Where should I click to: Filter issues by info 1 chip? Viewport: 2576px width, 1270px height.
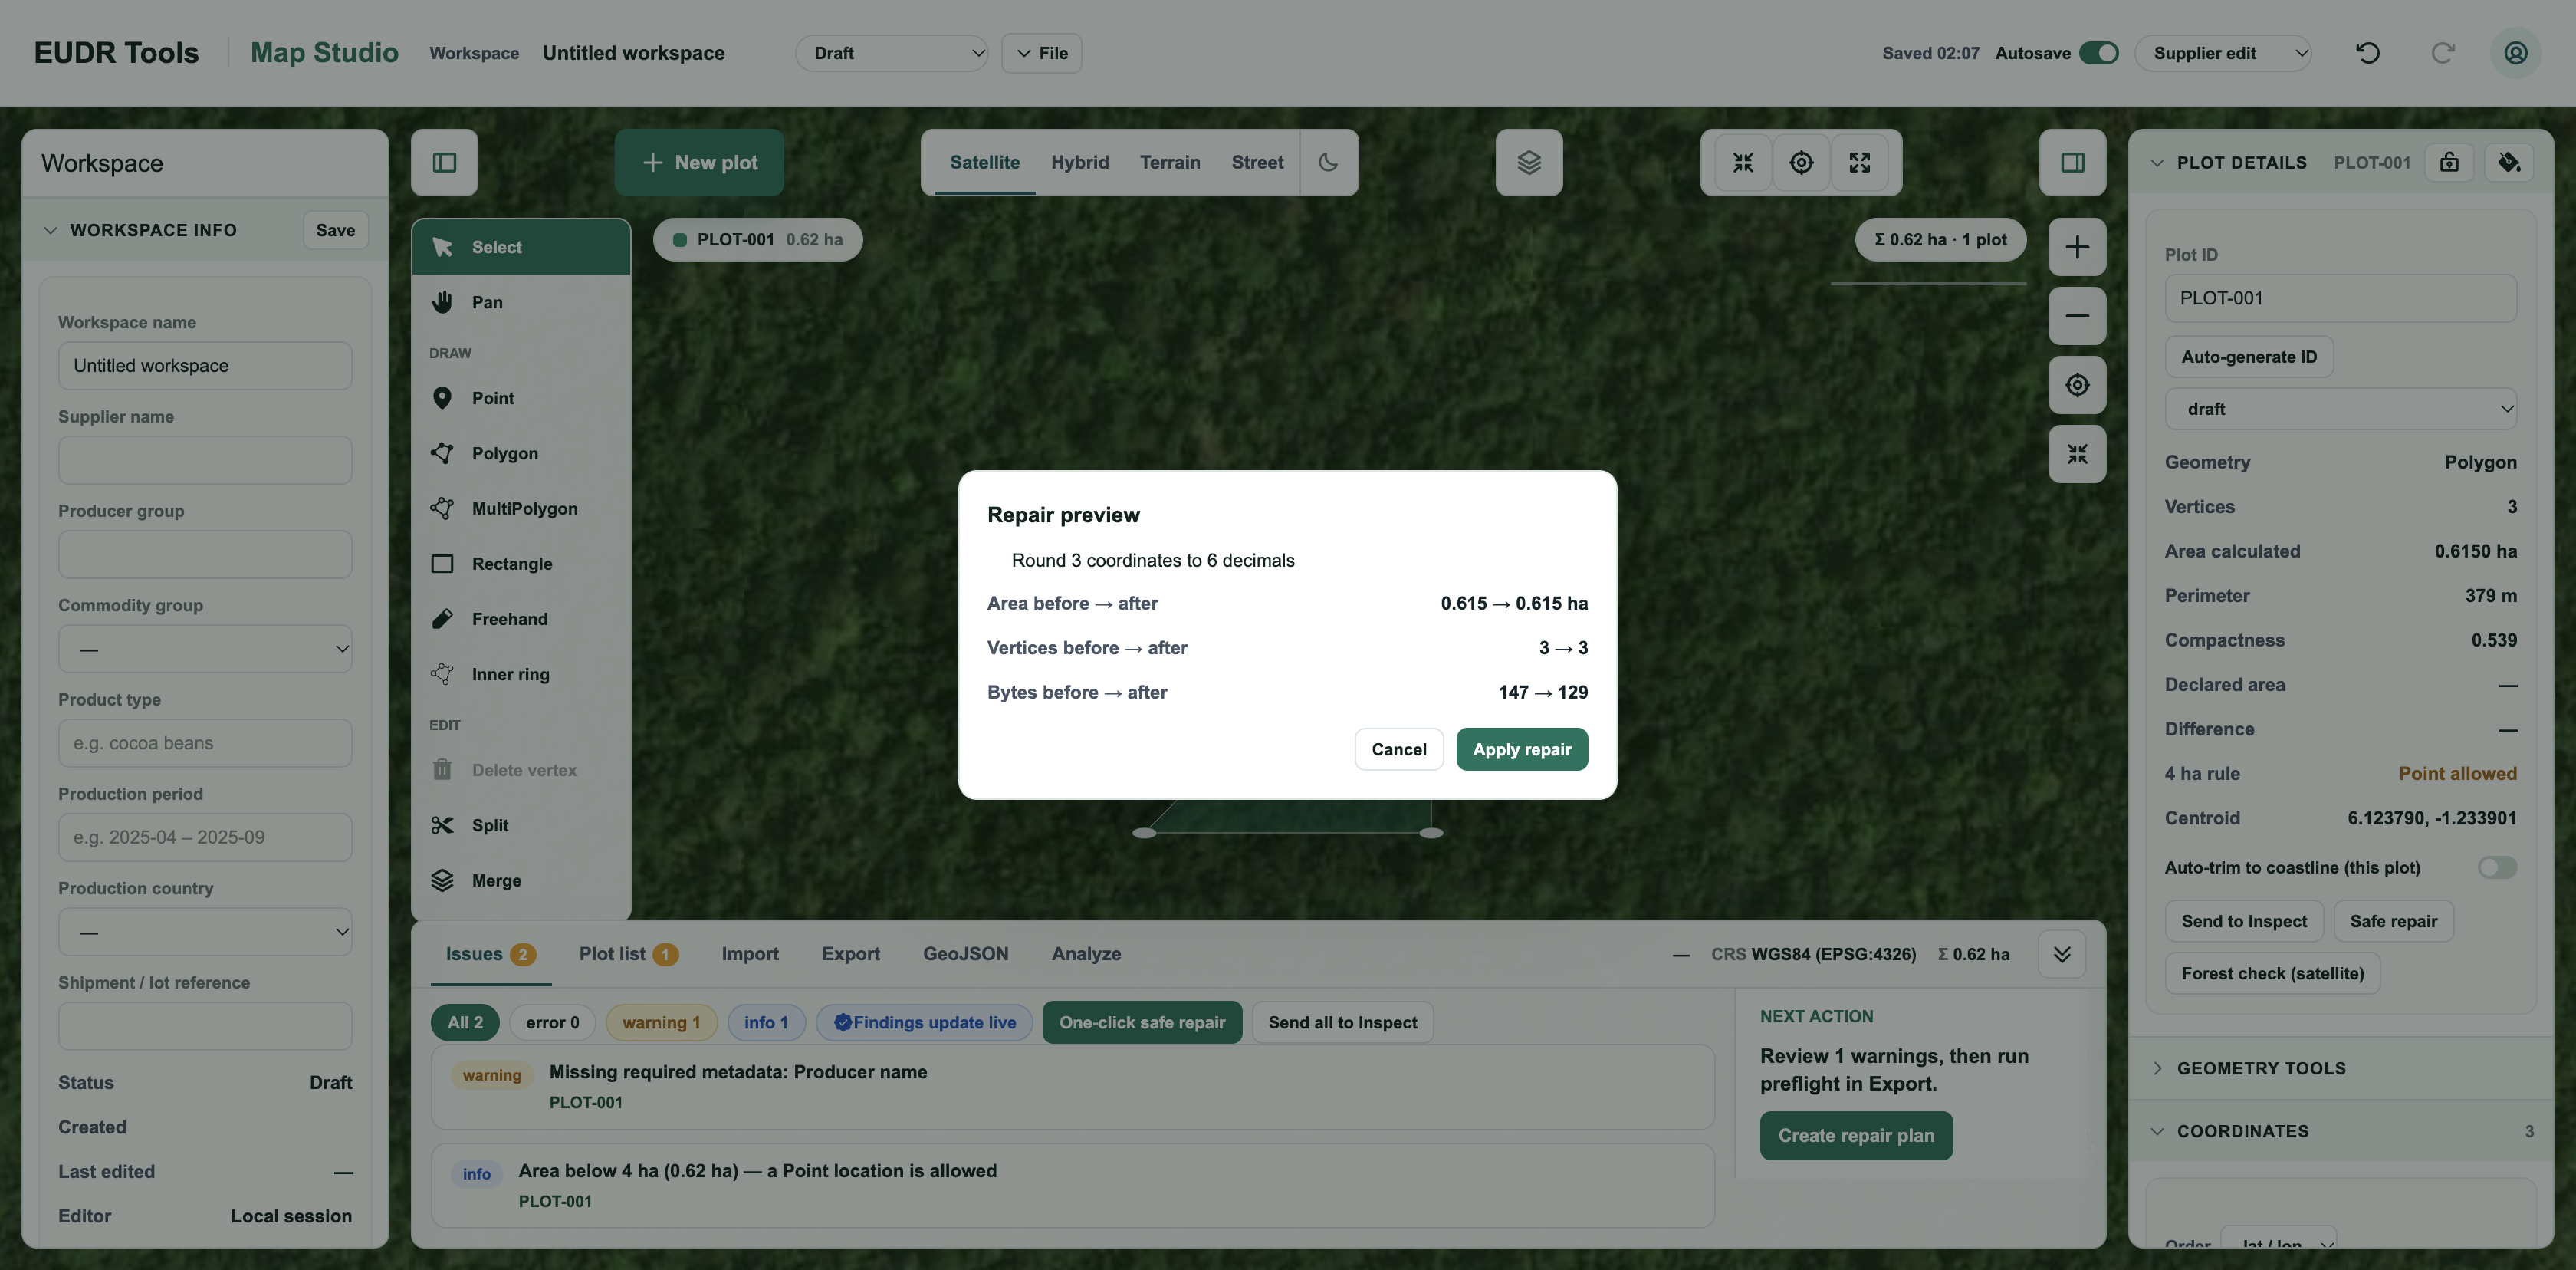click(x=766, y=1022)
